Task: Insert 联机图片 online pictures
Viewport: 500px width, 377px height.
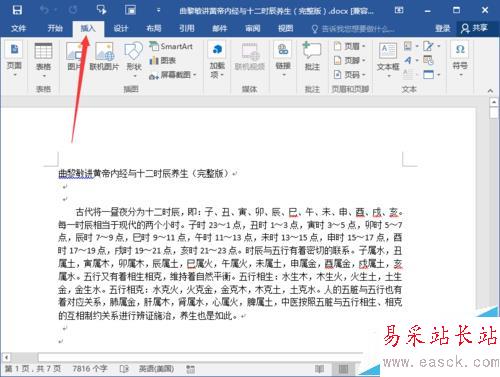Action: (x=104, y=57)
